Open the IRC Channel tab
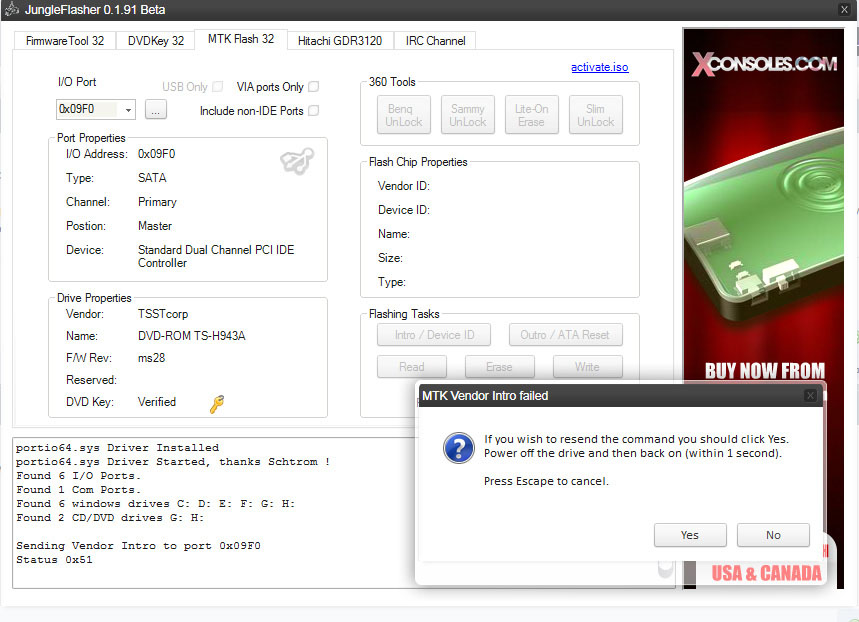859x622 pixels. tap(436, 41)
